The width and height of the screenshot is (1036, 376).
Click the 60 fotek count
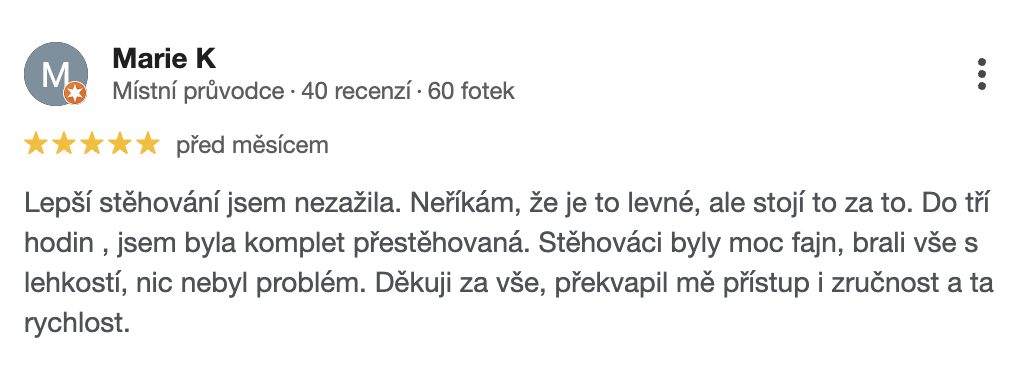[x=471, y=91]
